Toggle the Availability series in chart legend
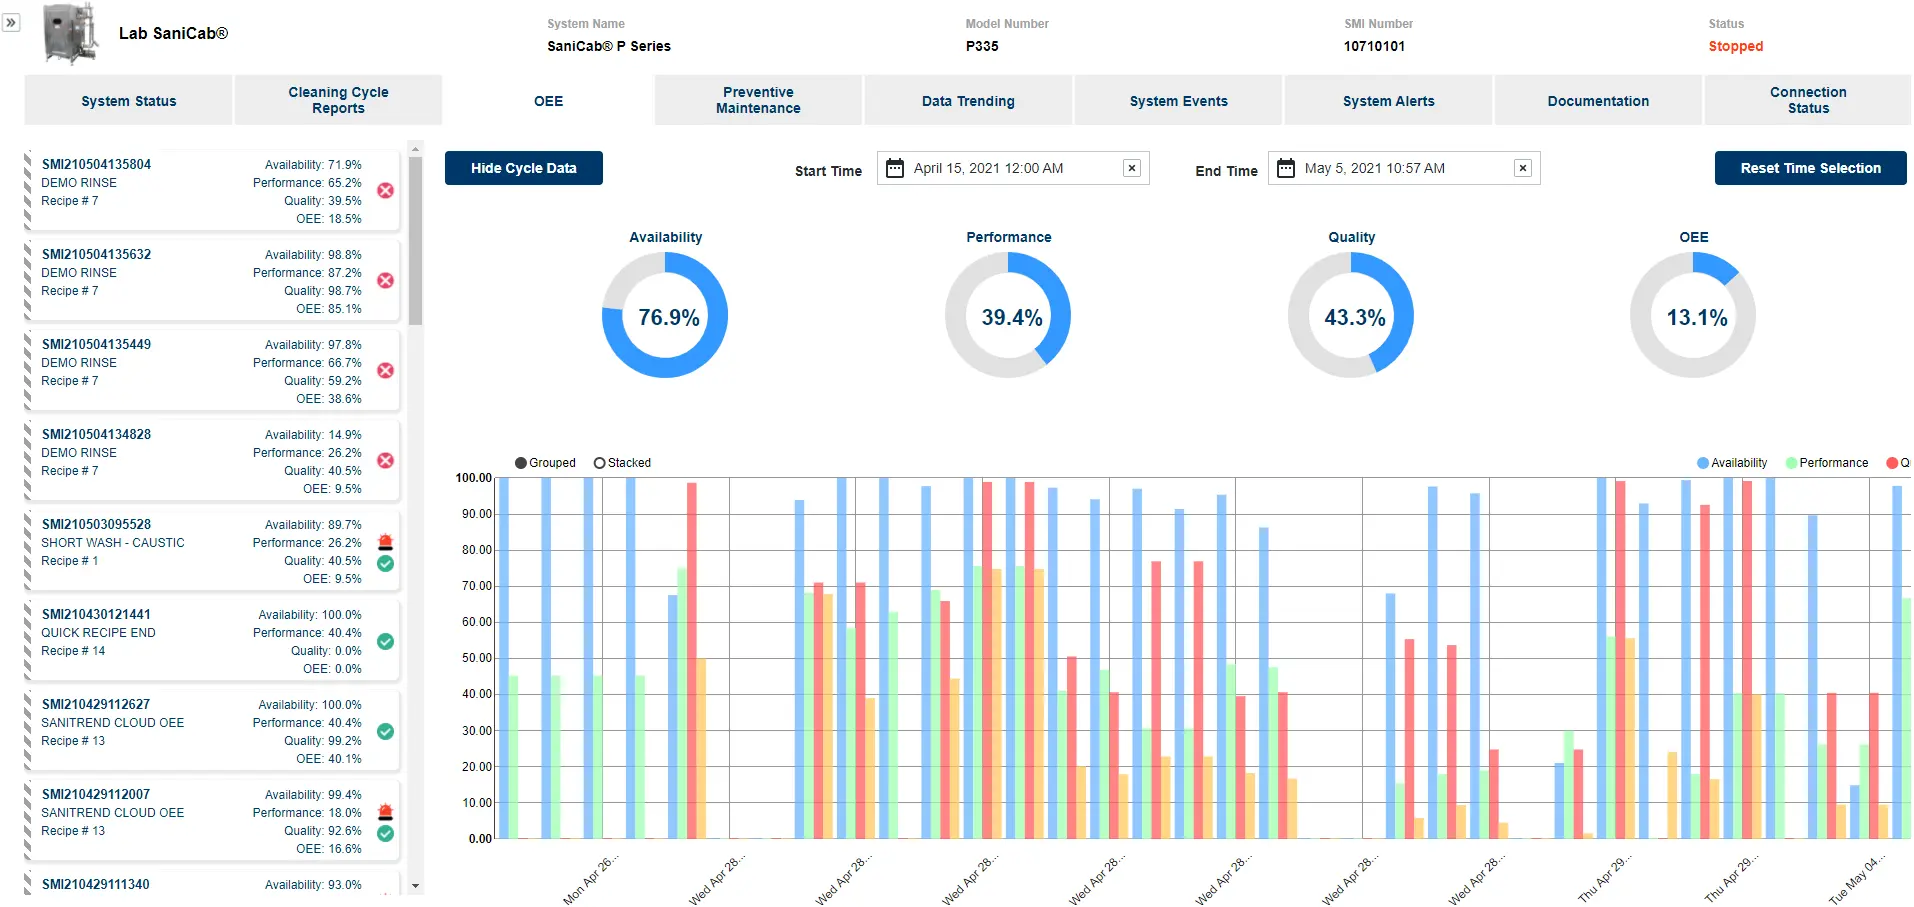The width and height of the screenshot is (1914, 907). [1732, 463]
